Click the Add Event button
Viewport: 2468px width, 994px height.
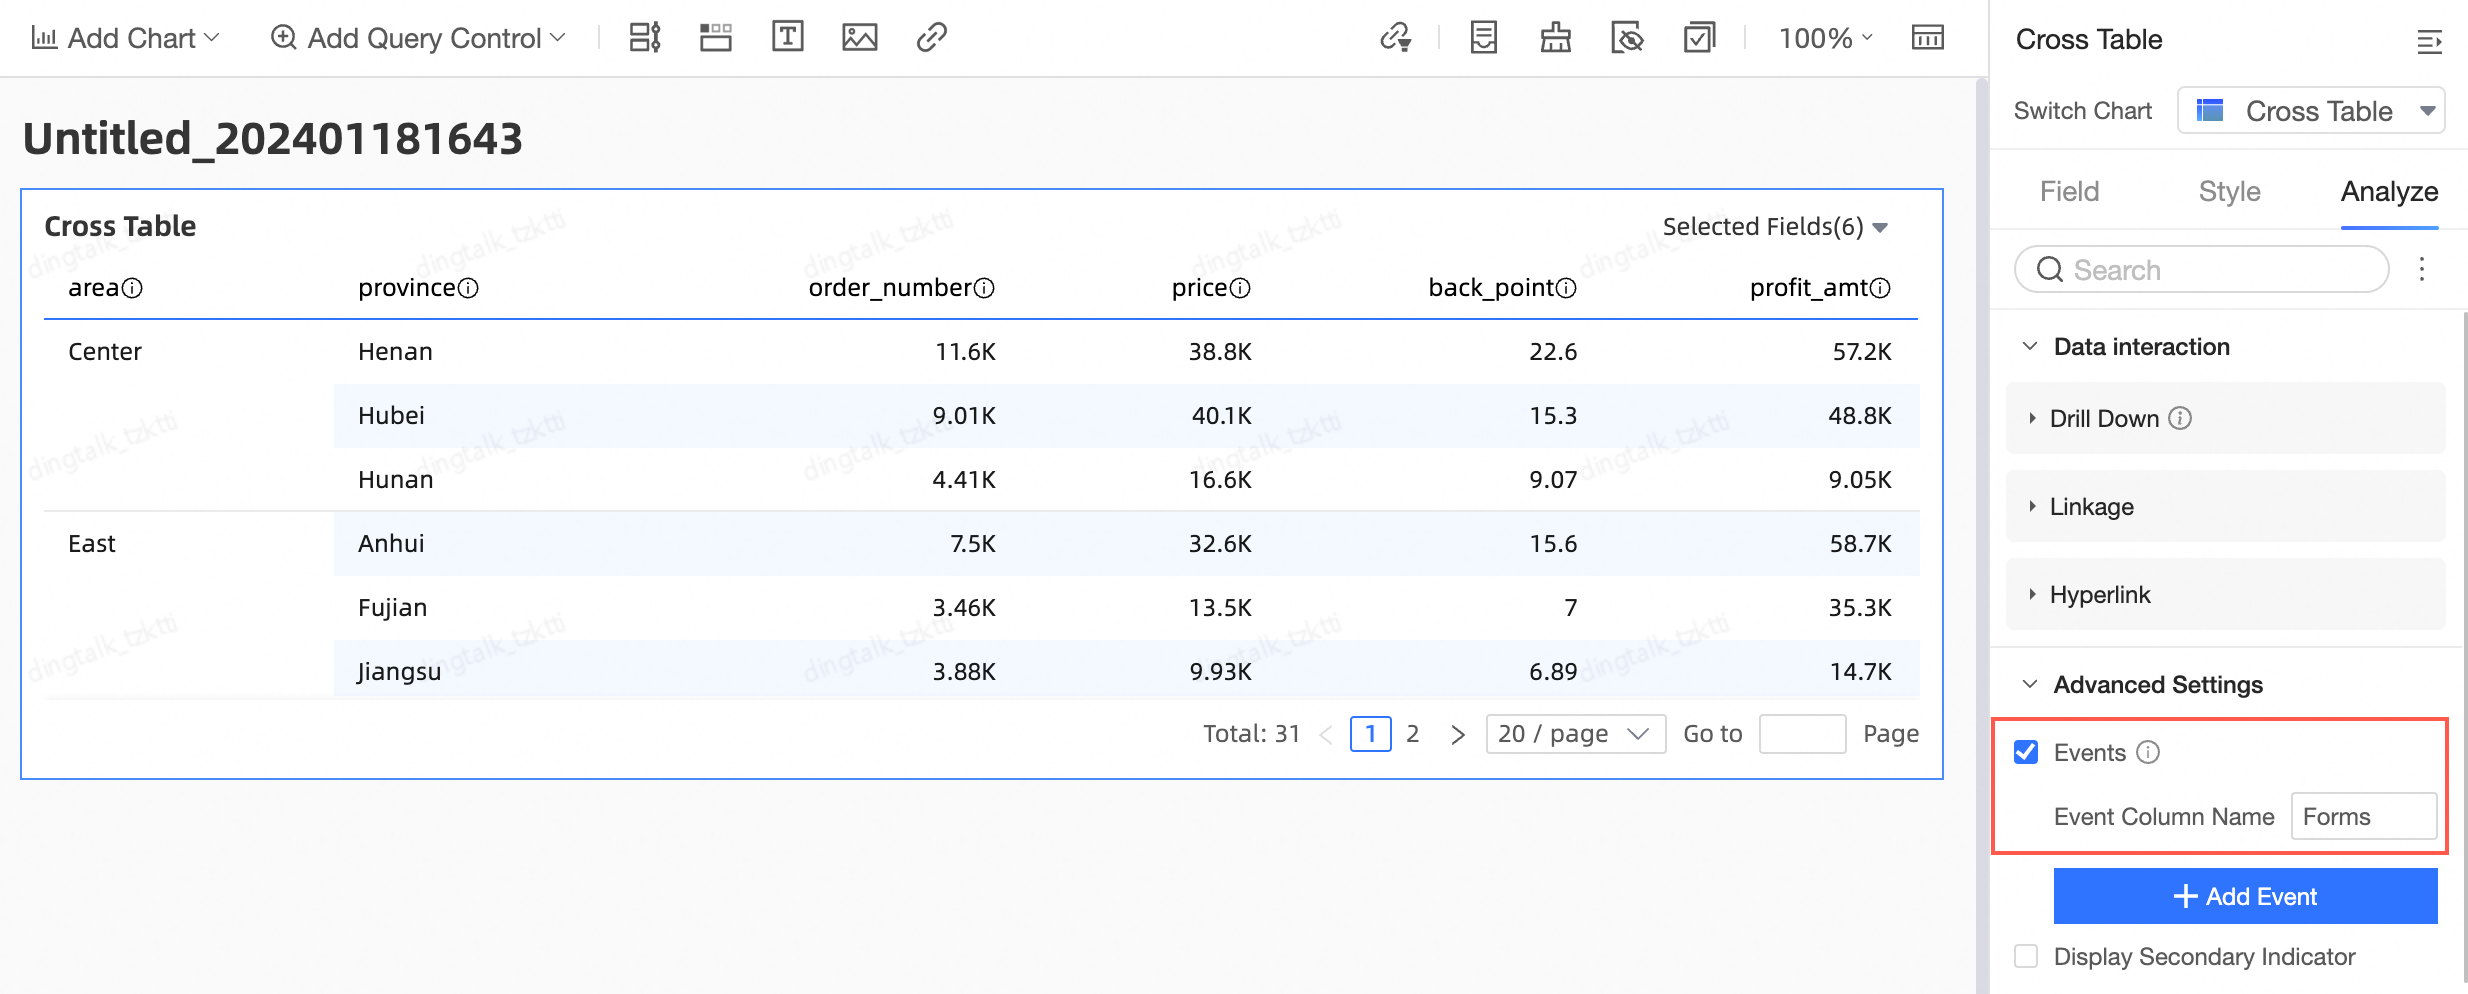click(x=2245, y=896)
